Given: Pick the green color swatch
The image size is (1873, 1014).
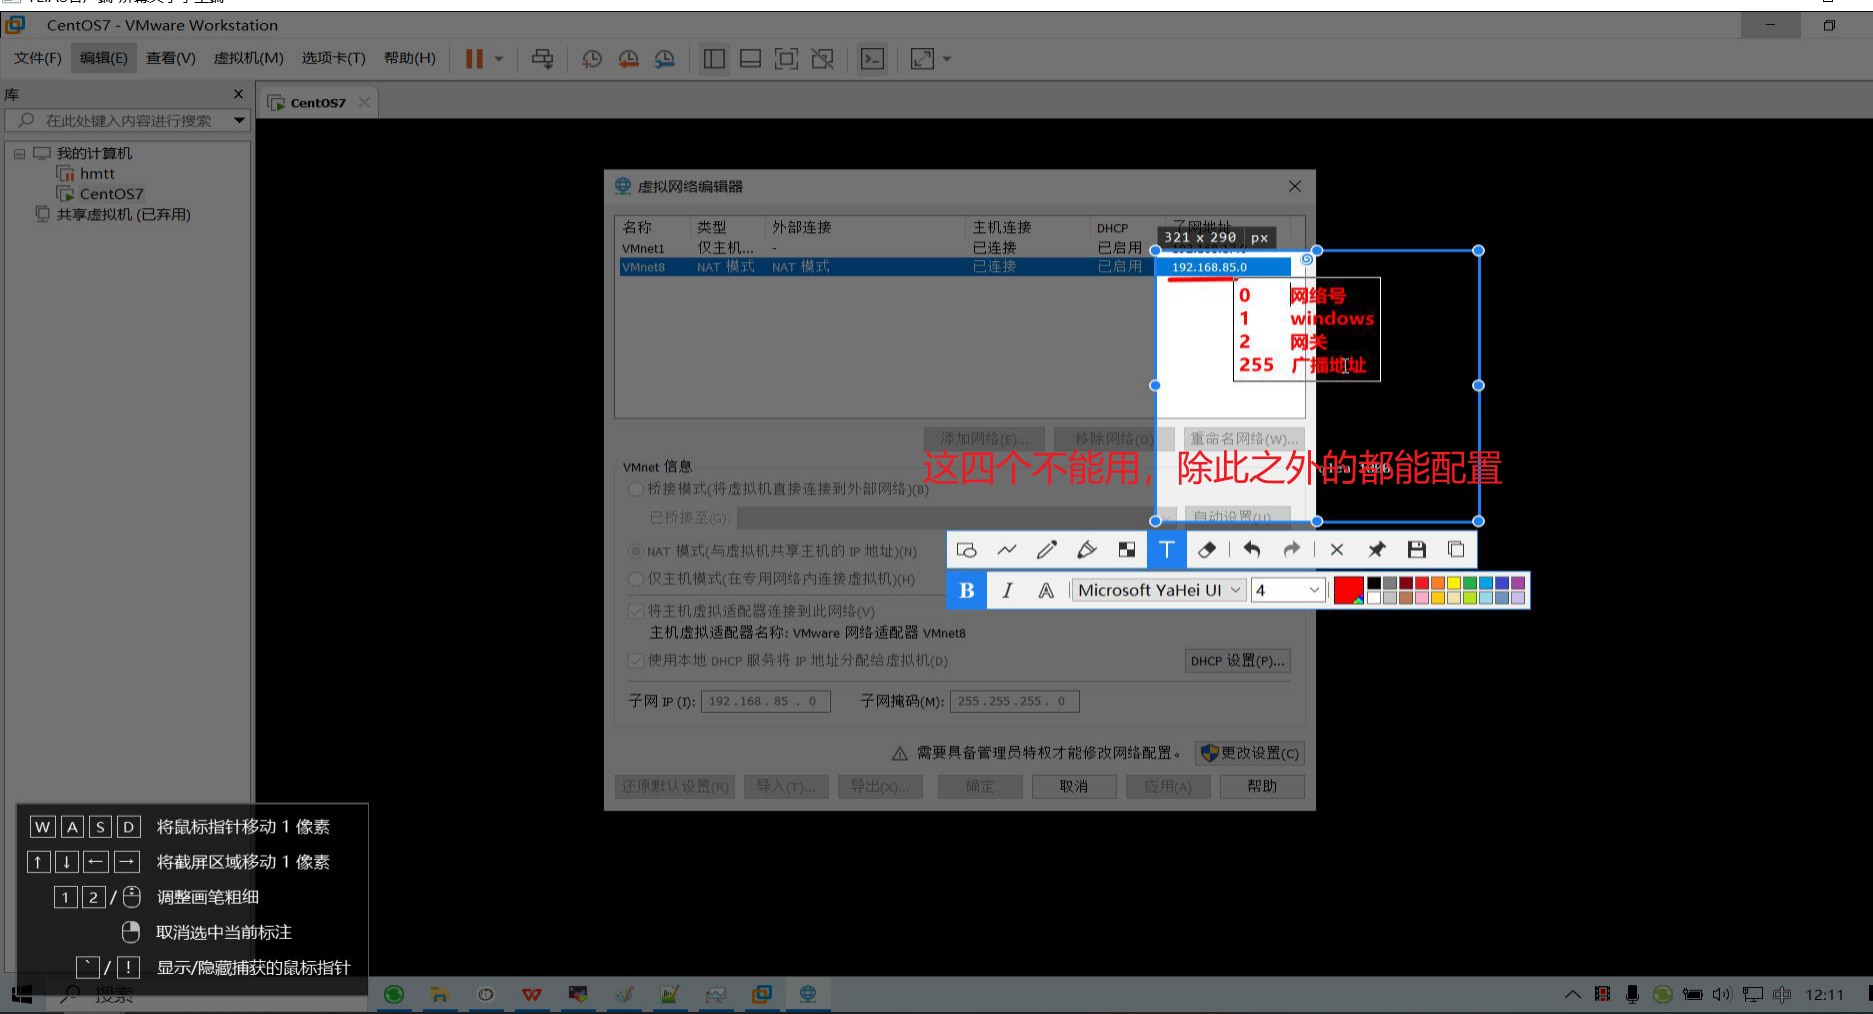Looking at the screenshot, I should (x=1470, y=583).
